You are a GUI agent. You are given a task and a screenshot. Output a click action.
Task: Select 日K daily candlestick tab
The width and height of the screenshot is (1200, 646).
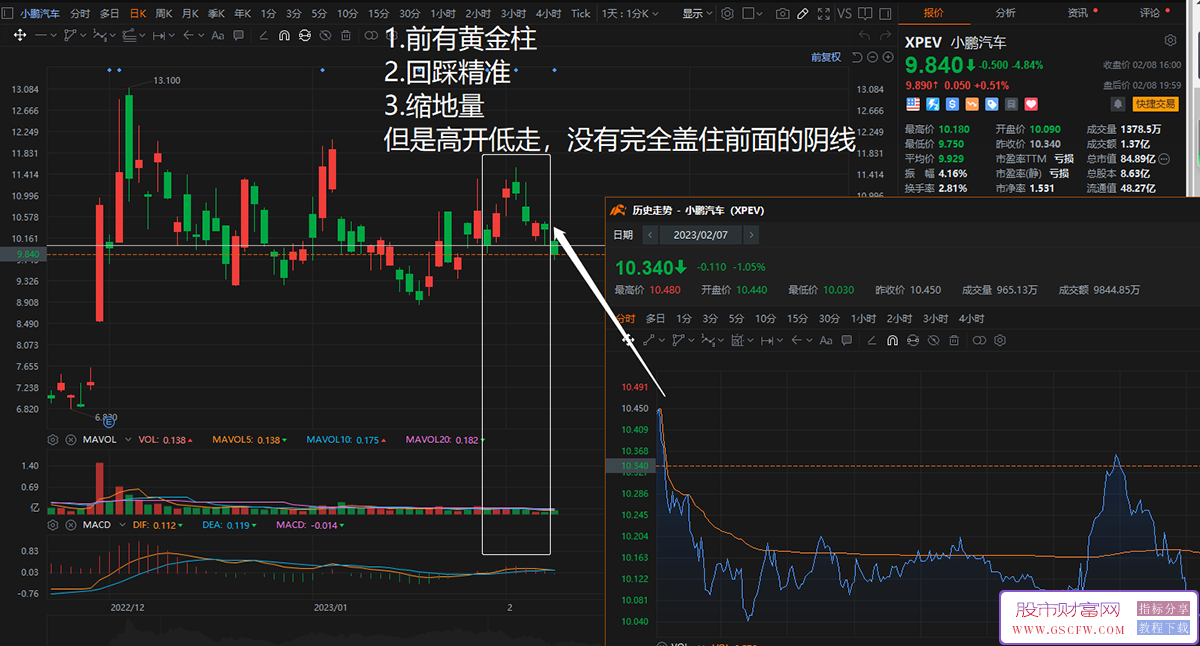click(x=137, y=14)
